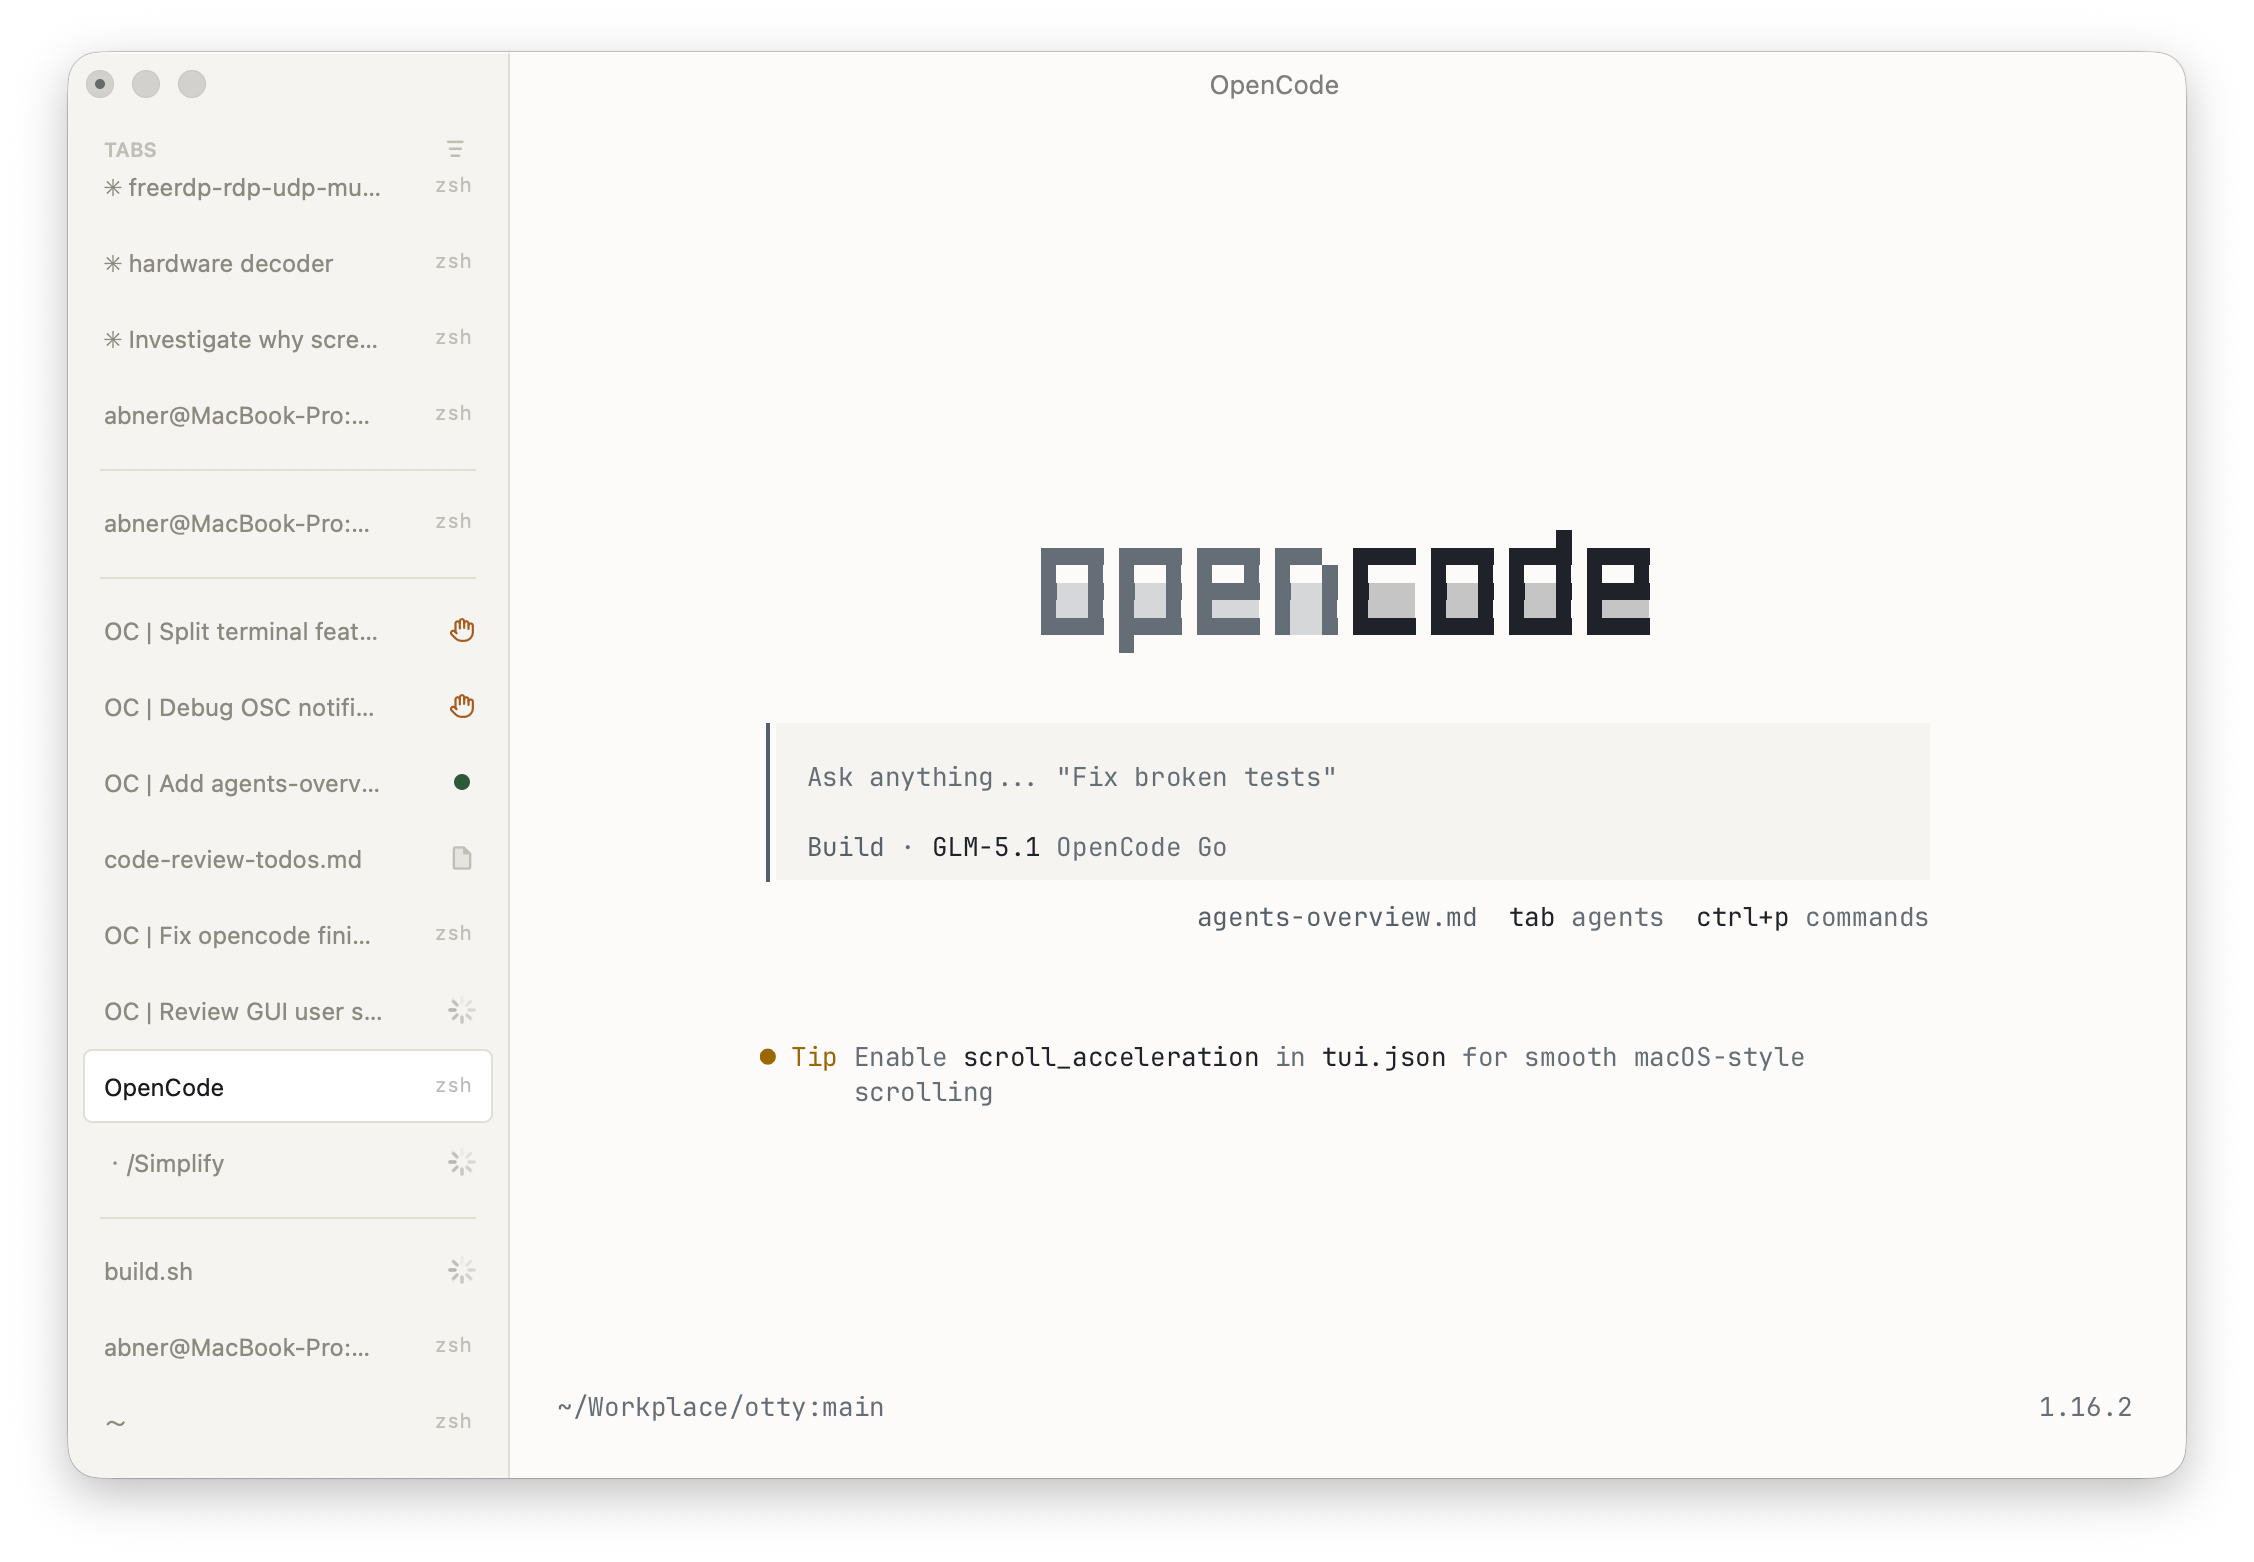The height and width of the screenshot is (1562, 2254).
Task: Click OpenCode Go provider label
Action: 1141,847
